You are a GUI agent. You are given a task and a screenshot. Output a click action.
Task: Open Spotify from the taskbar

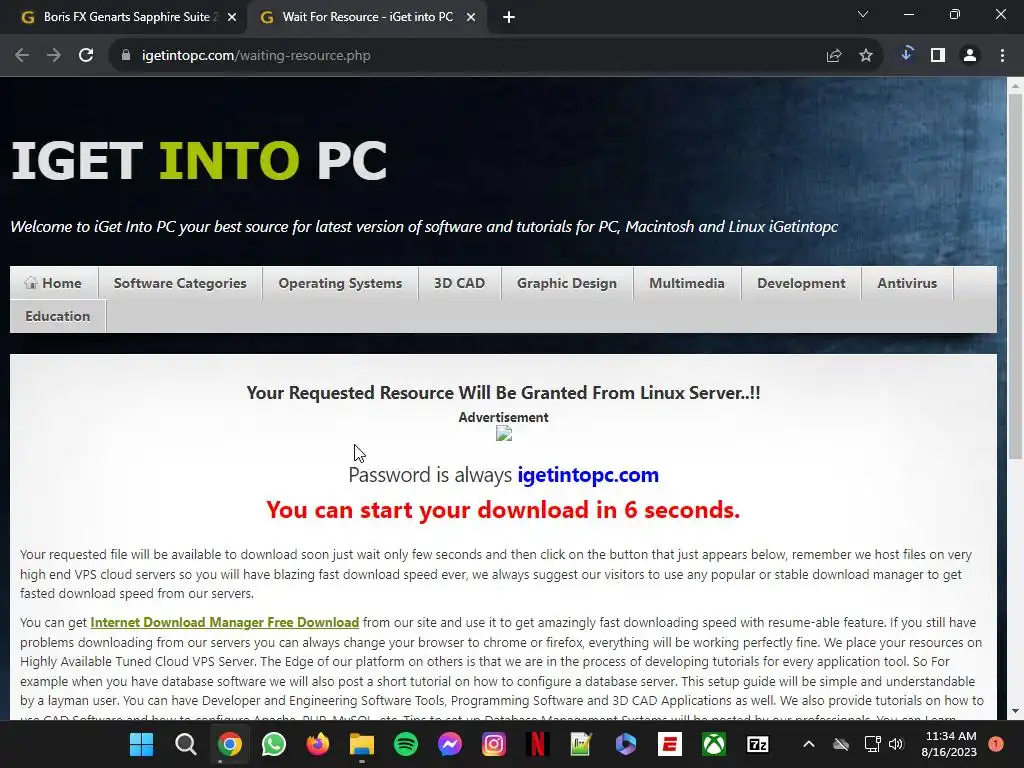[406, 744]
